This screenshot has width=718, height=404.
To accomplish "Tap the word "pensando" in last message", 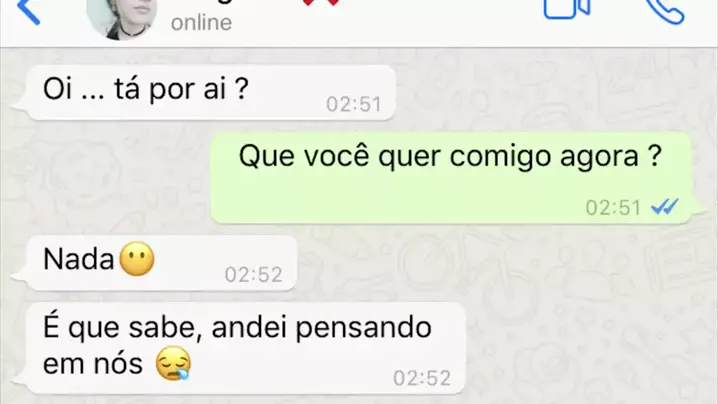I will pyautogui.click(x=363, y=329).
